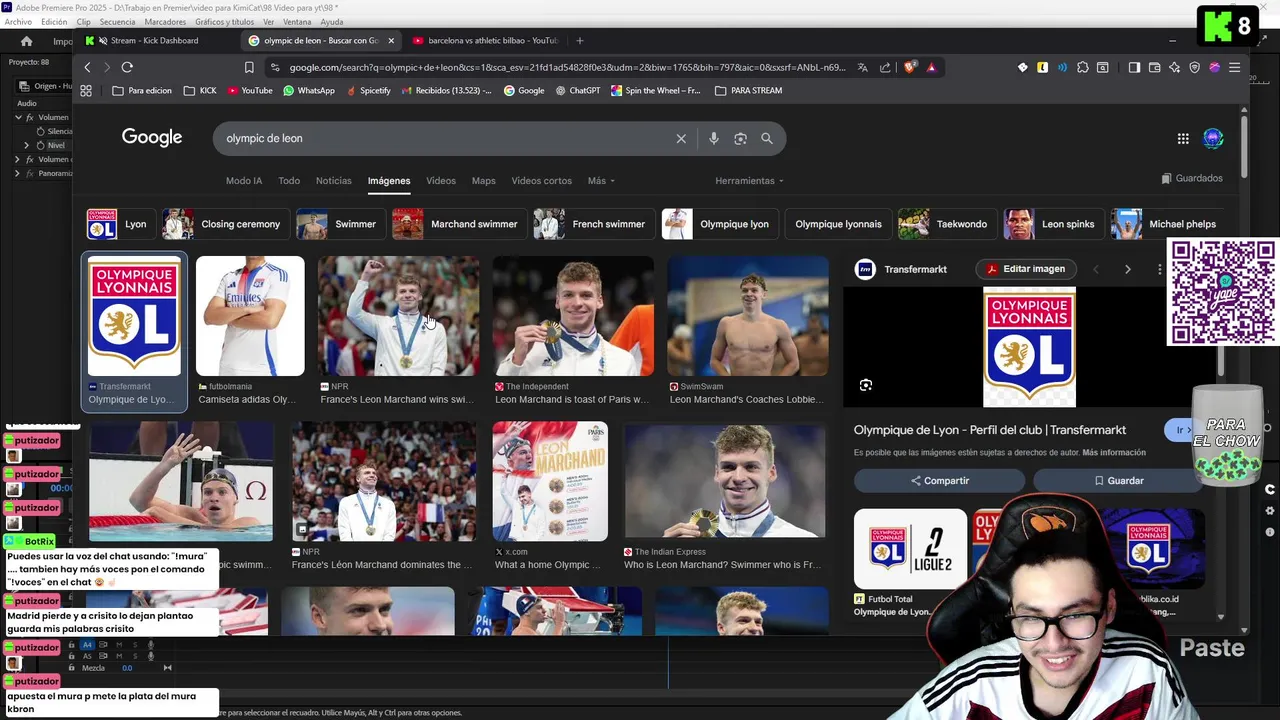Viewport: 1280px width, 720px height.
Task: Expand the Panoramizador effect
Action: click(x=17, y=173)
